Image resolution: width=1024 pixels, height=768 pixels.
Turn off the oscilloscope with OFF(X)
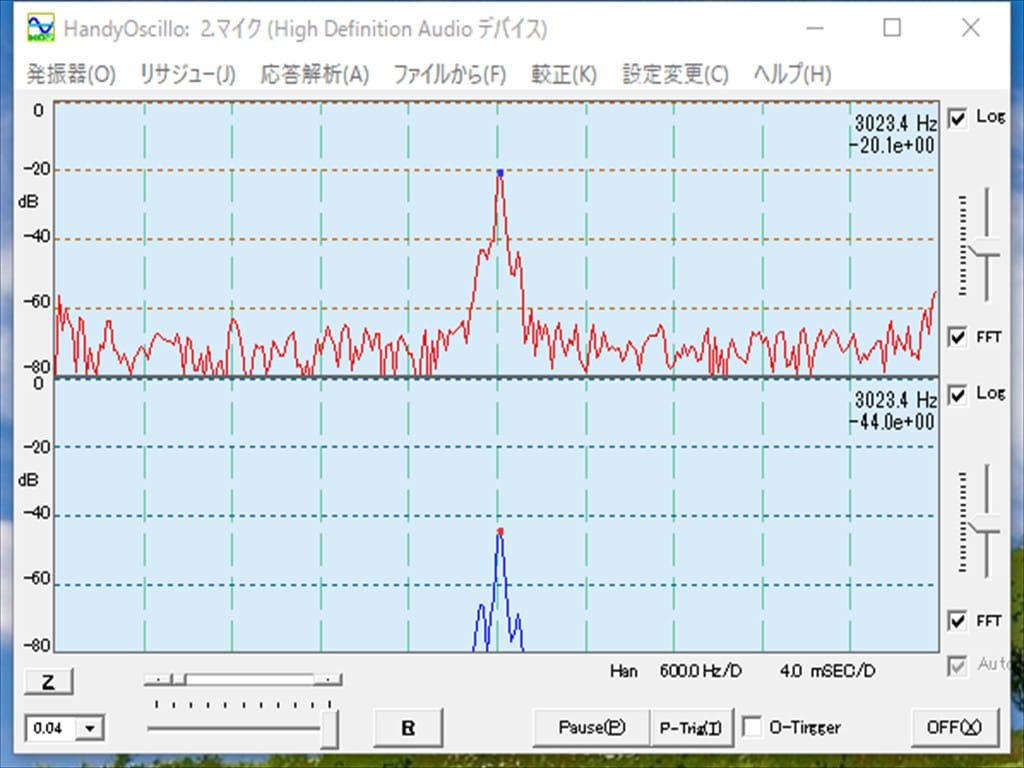(954, 727)
